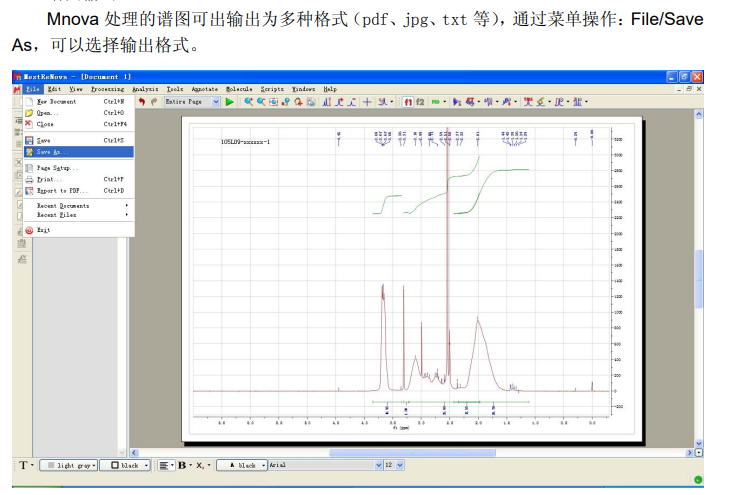Click the Zoom Out magnifier icon
This screenshot has height=495, width=729.
point(261,102)
